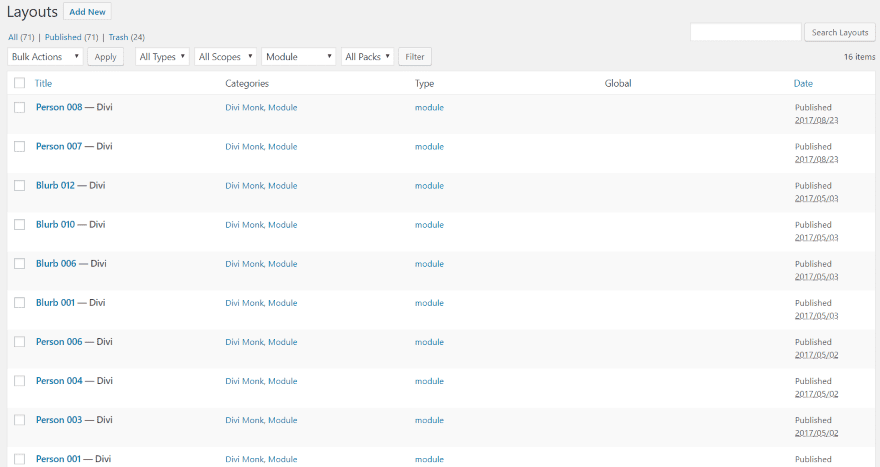
Task: Click the Categories column header
Action: 247,83
